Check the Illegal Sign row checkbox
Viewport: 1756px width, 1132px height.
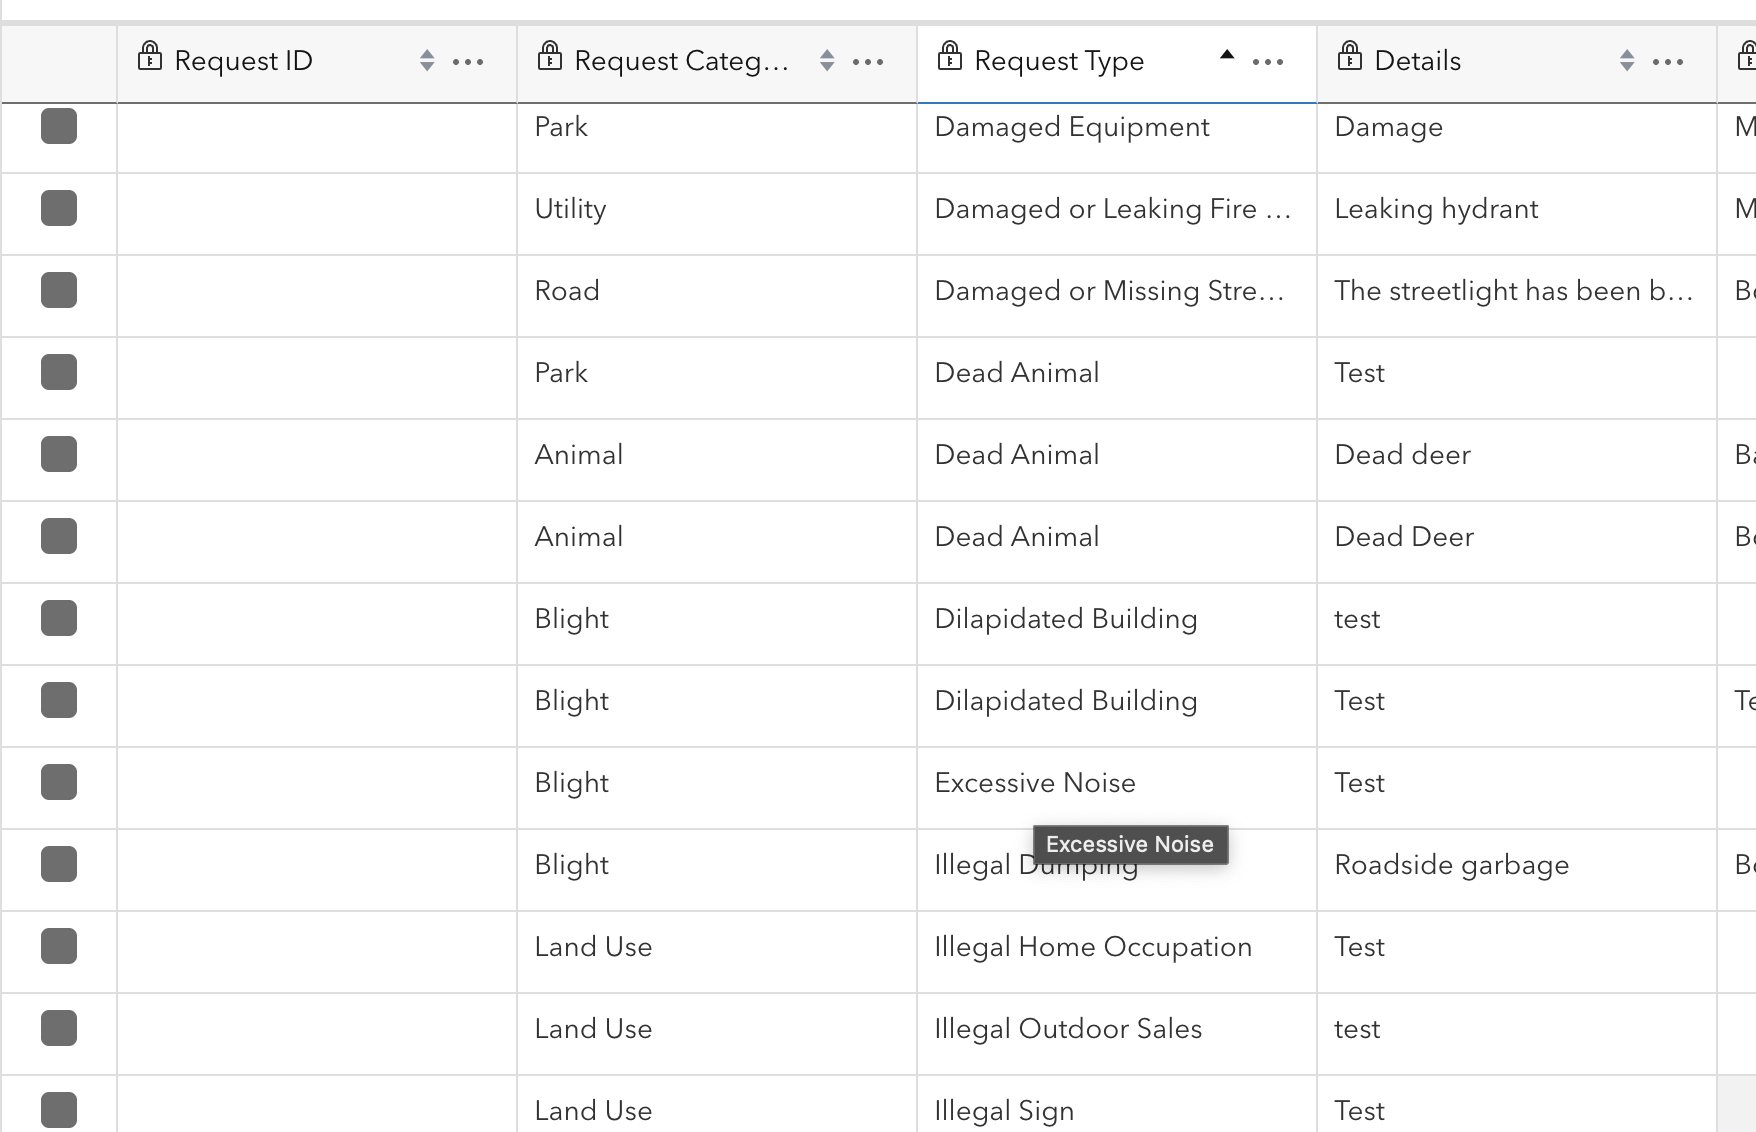[x=59, y=1107]
